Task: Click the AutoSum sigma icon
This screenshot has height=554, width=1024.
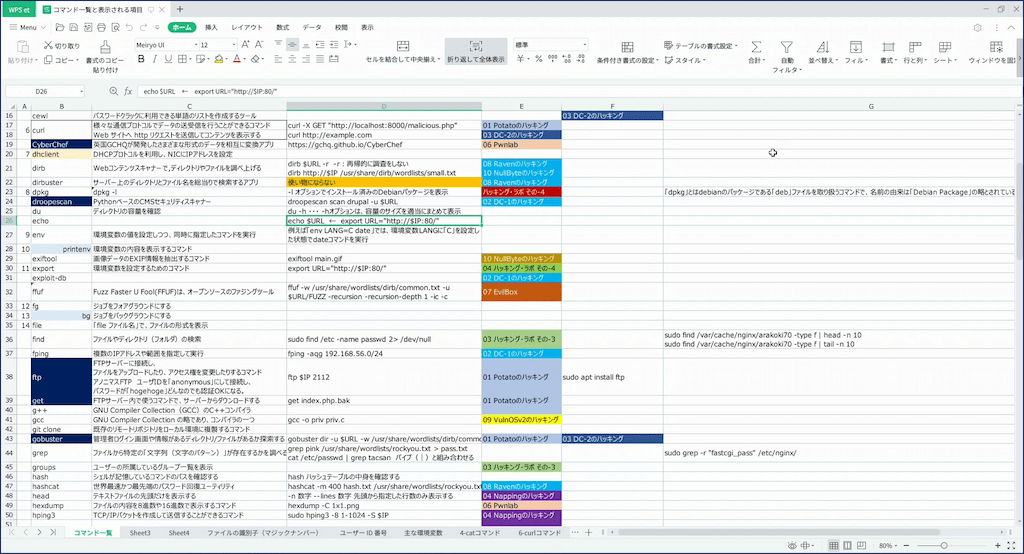Action: click(756, 46)
